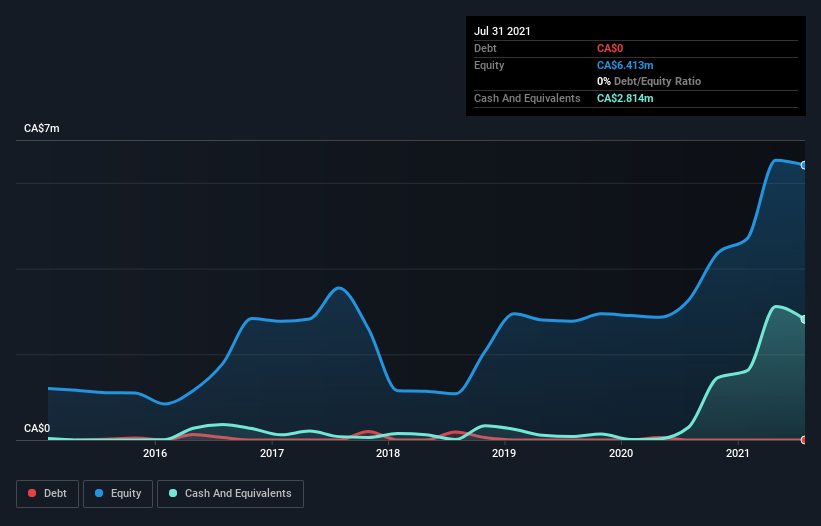Viewport: 821px width, 526px height.
Task: Click the CA$0 y-axis label
Action: [x=37, y=428]
